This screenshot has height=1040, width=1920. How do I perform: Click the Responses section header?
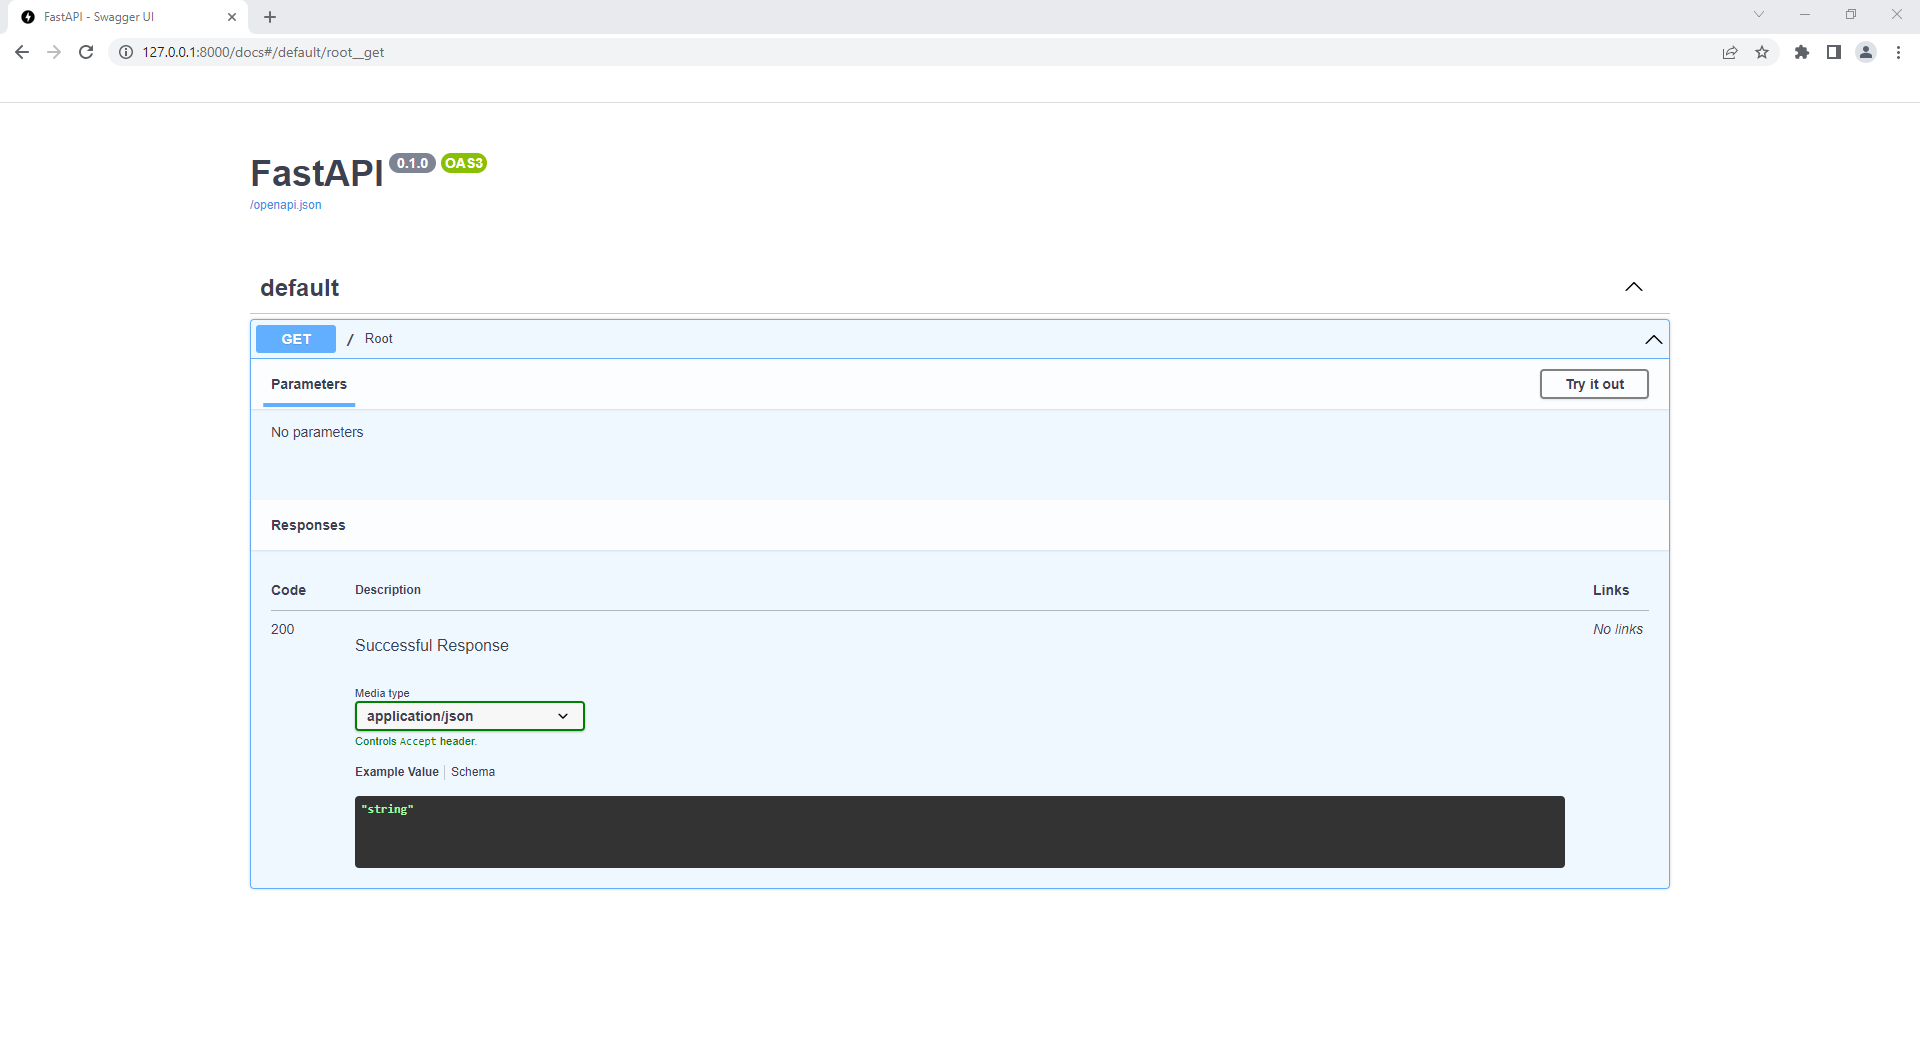click(308, 525)
